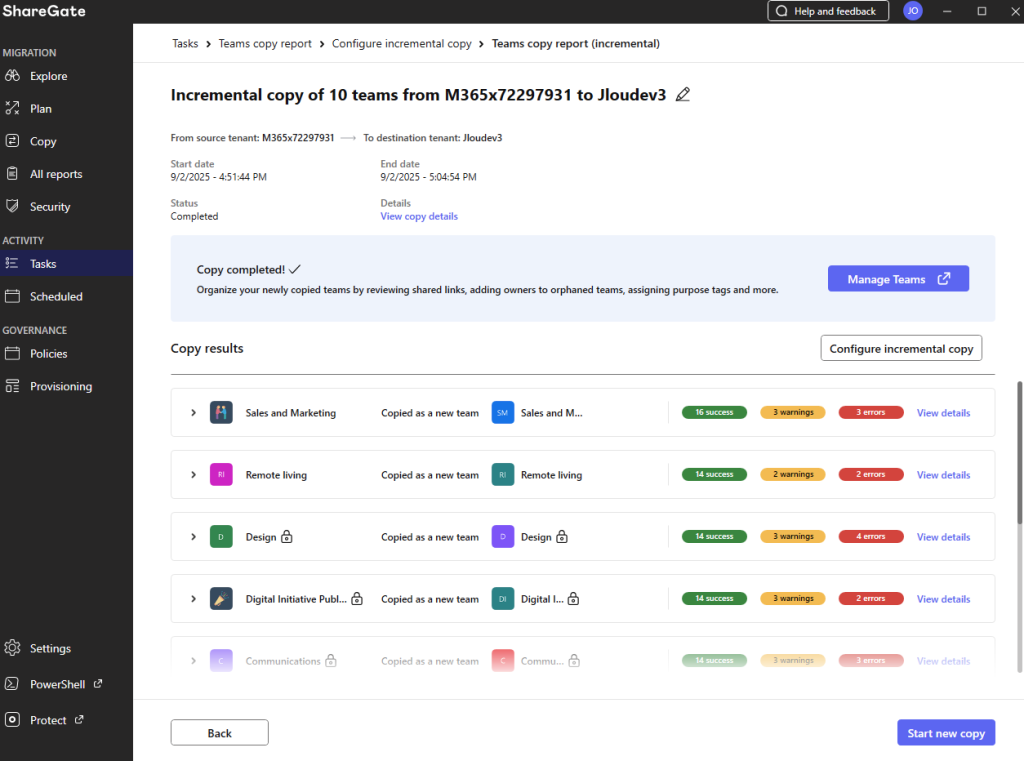Open the Provisioning section

point(60,386)
